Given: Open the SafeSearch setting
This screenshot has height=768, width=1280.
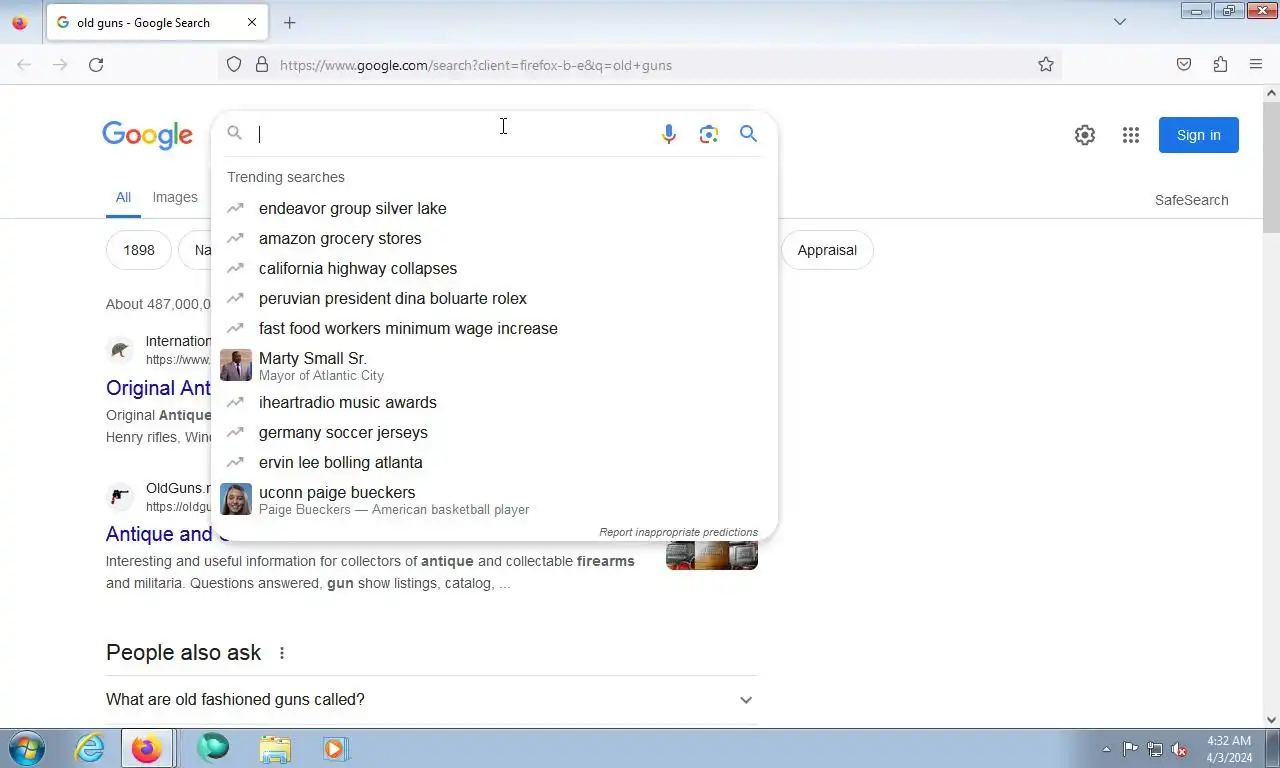Looking at the screenshot, I should (x=1191, y=200).
